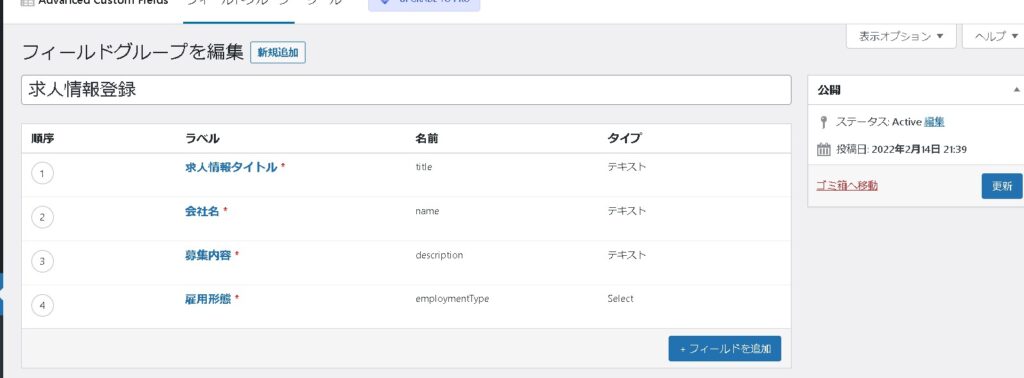
Task: Collapse the 公開 panel with the arrow
Action: [x=1016, y=90]
